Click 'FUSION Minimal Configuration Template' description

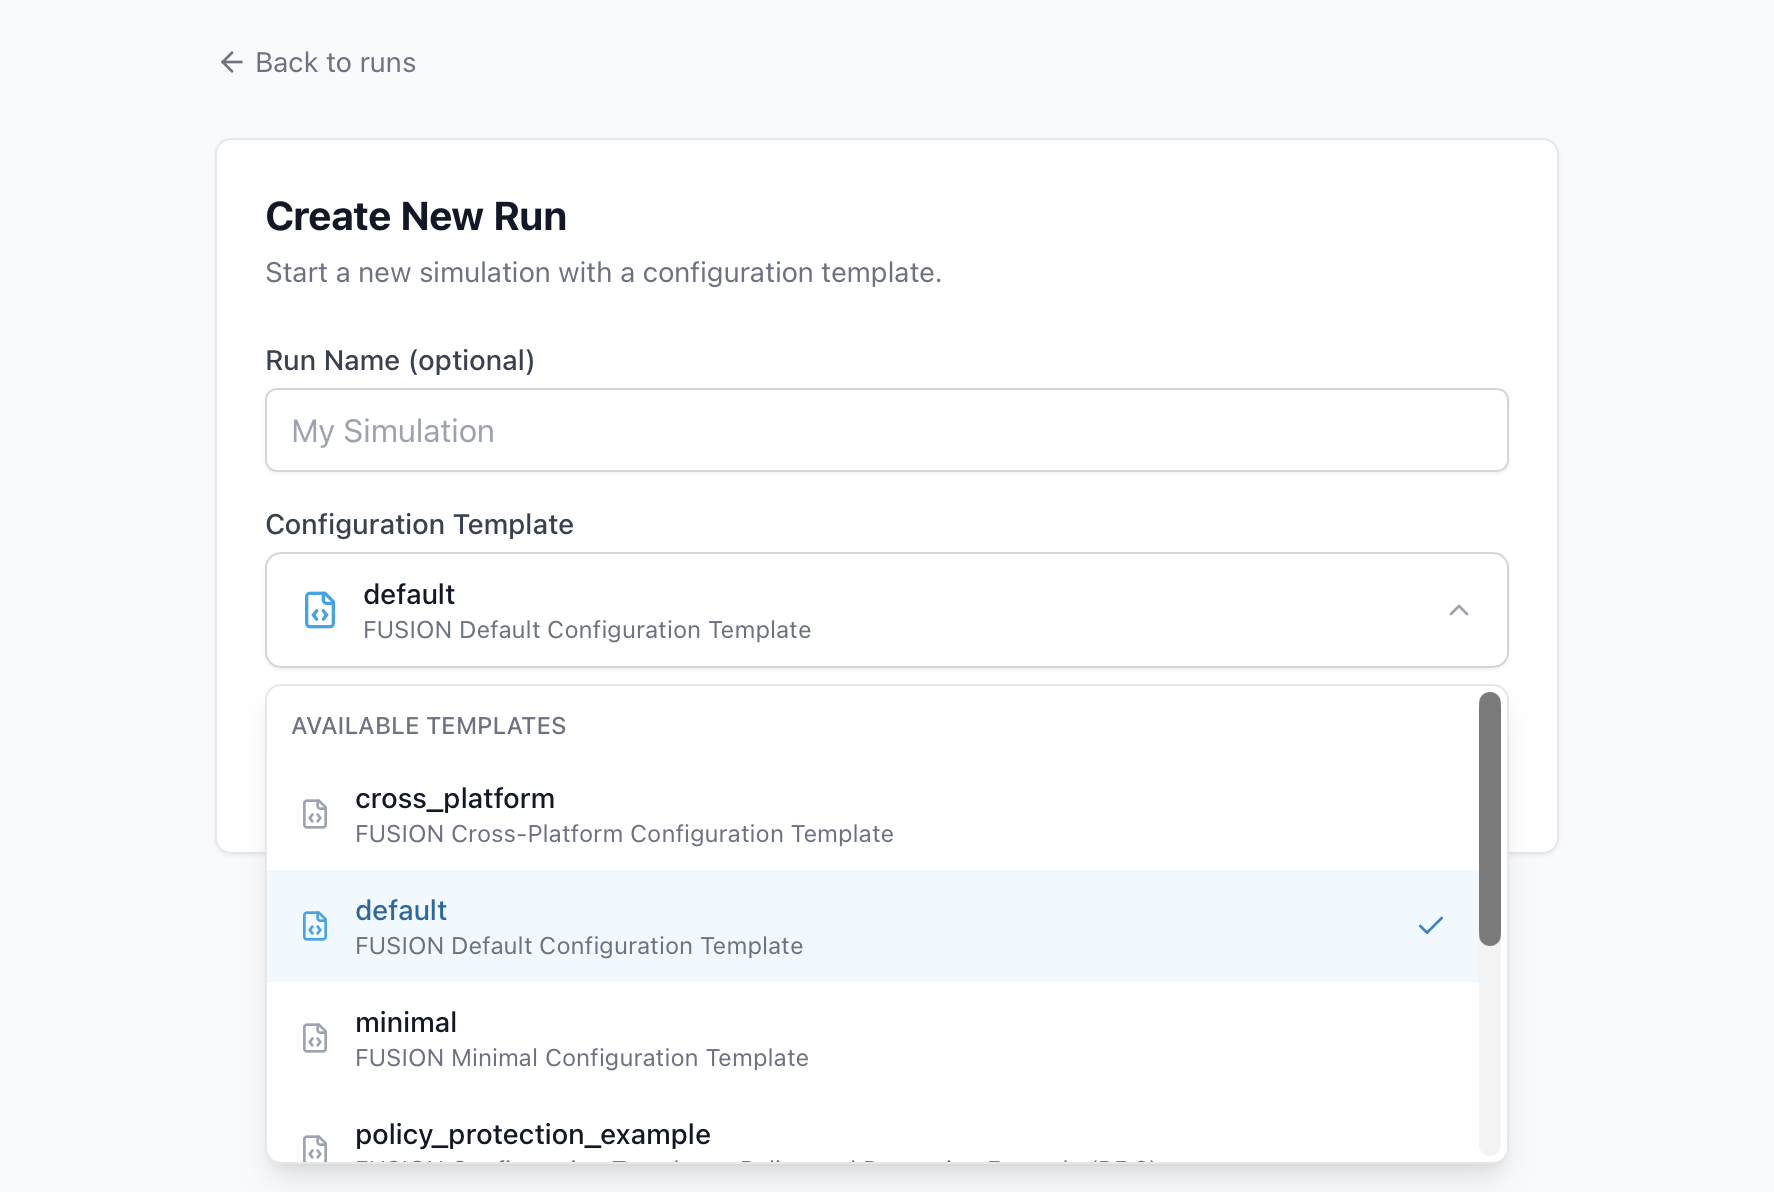[x=582, y=1058]
